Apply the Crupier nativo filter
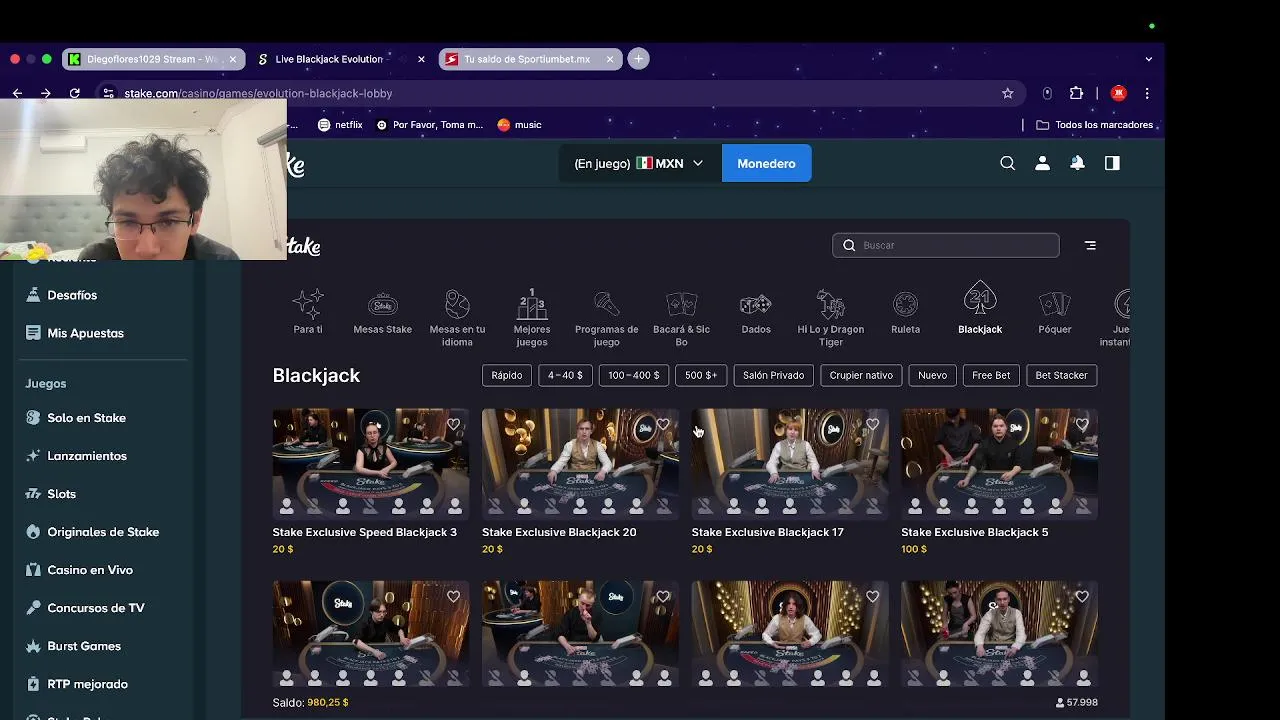Image resolution: width=1280 pixels, height=720 pixels. click(861, 375)
